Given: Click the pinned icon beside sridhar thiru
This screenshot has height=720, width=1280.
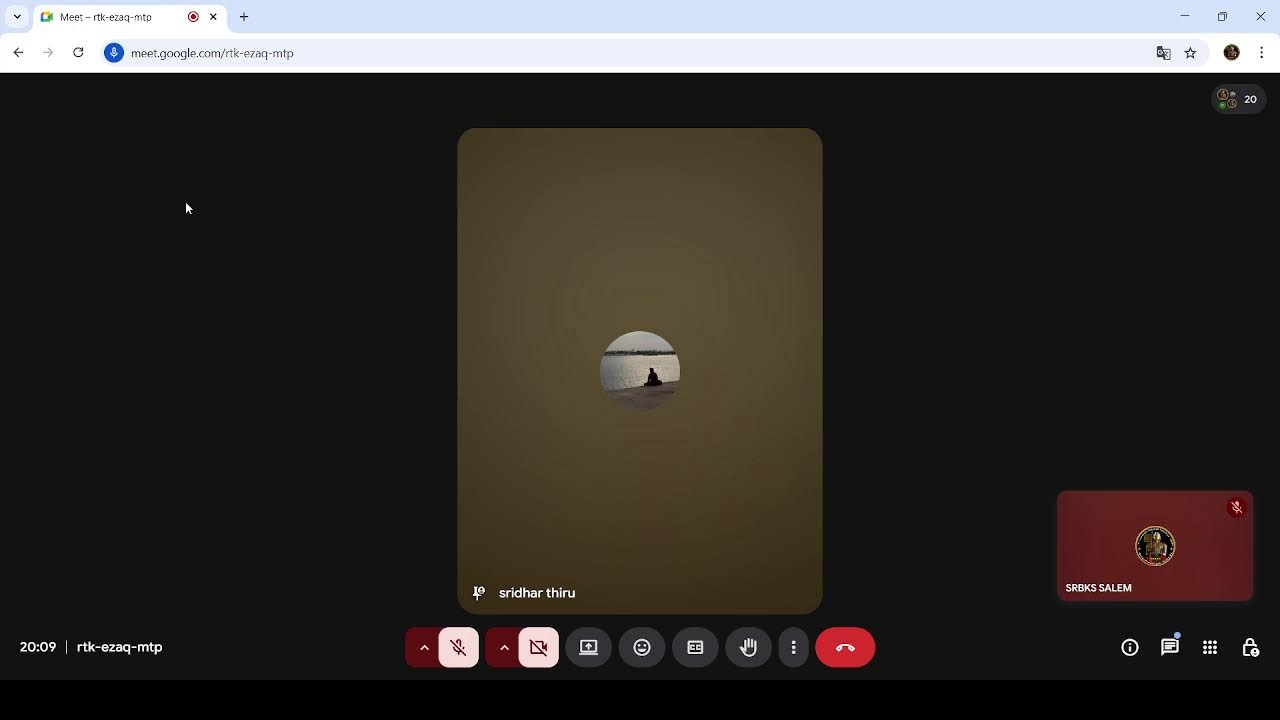Looking at the screenshot, I should coord(479,593).
